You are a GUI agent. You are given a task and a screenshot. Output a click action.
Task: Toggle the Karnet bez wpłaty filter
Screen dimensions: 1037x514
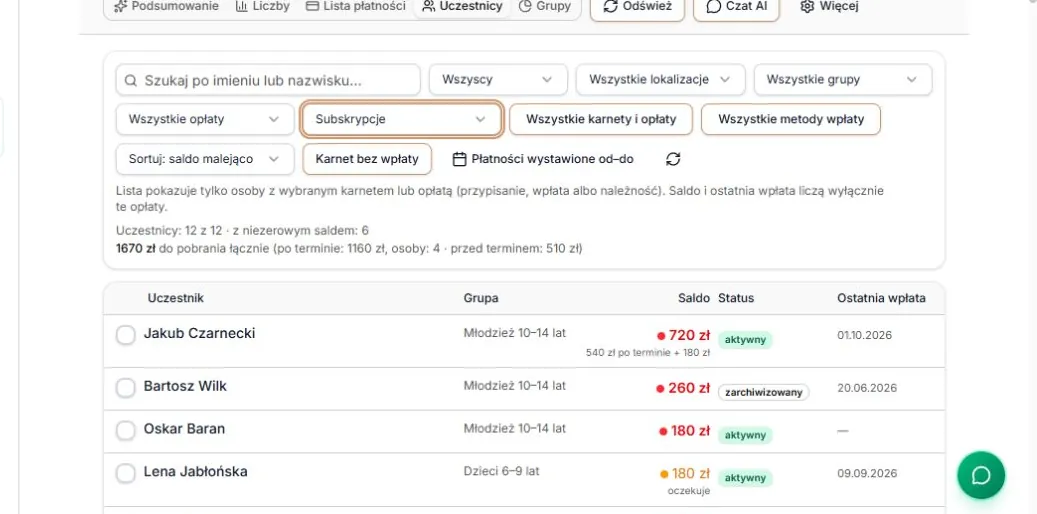[x=367, y=159]
